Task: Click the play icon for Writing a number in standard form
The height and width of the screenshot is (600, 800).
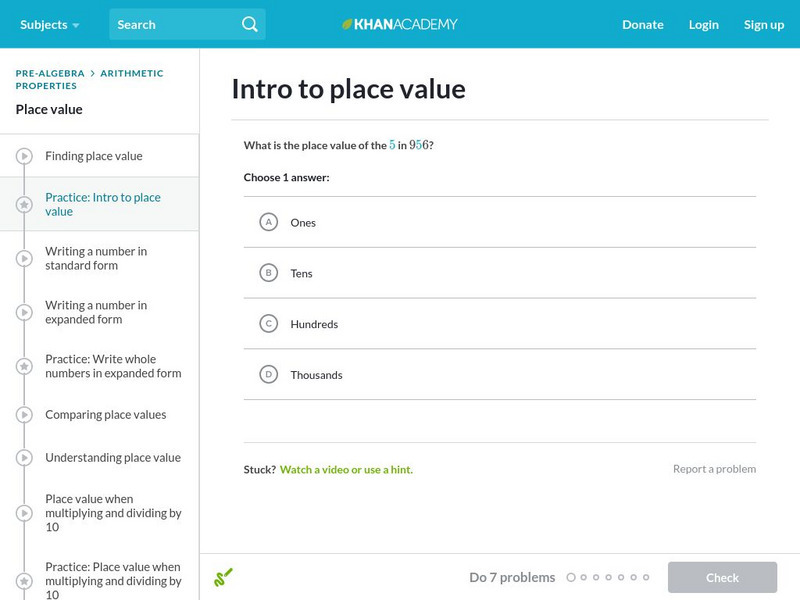Action: tap(25, 258)
